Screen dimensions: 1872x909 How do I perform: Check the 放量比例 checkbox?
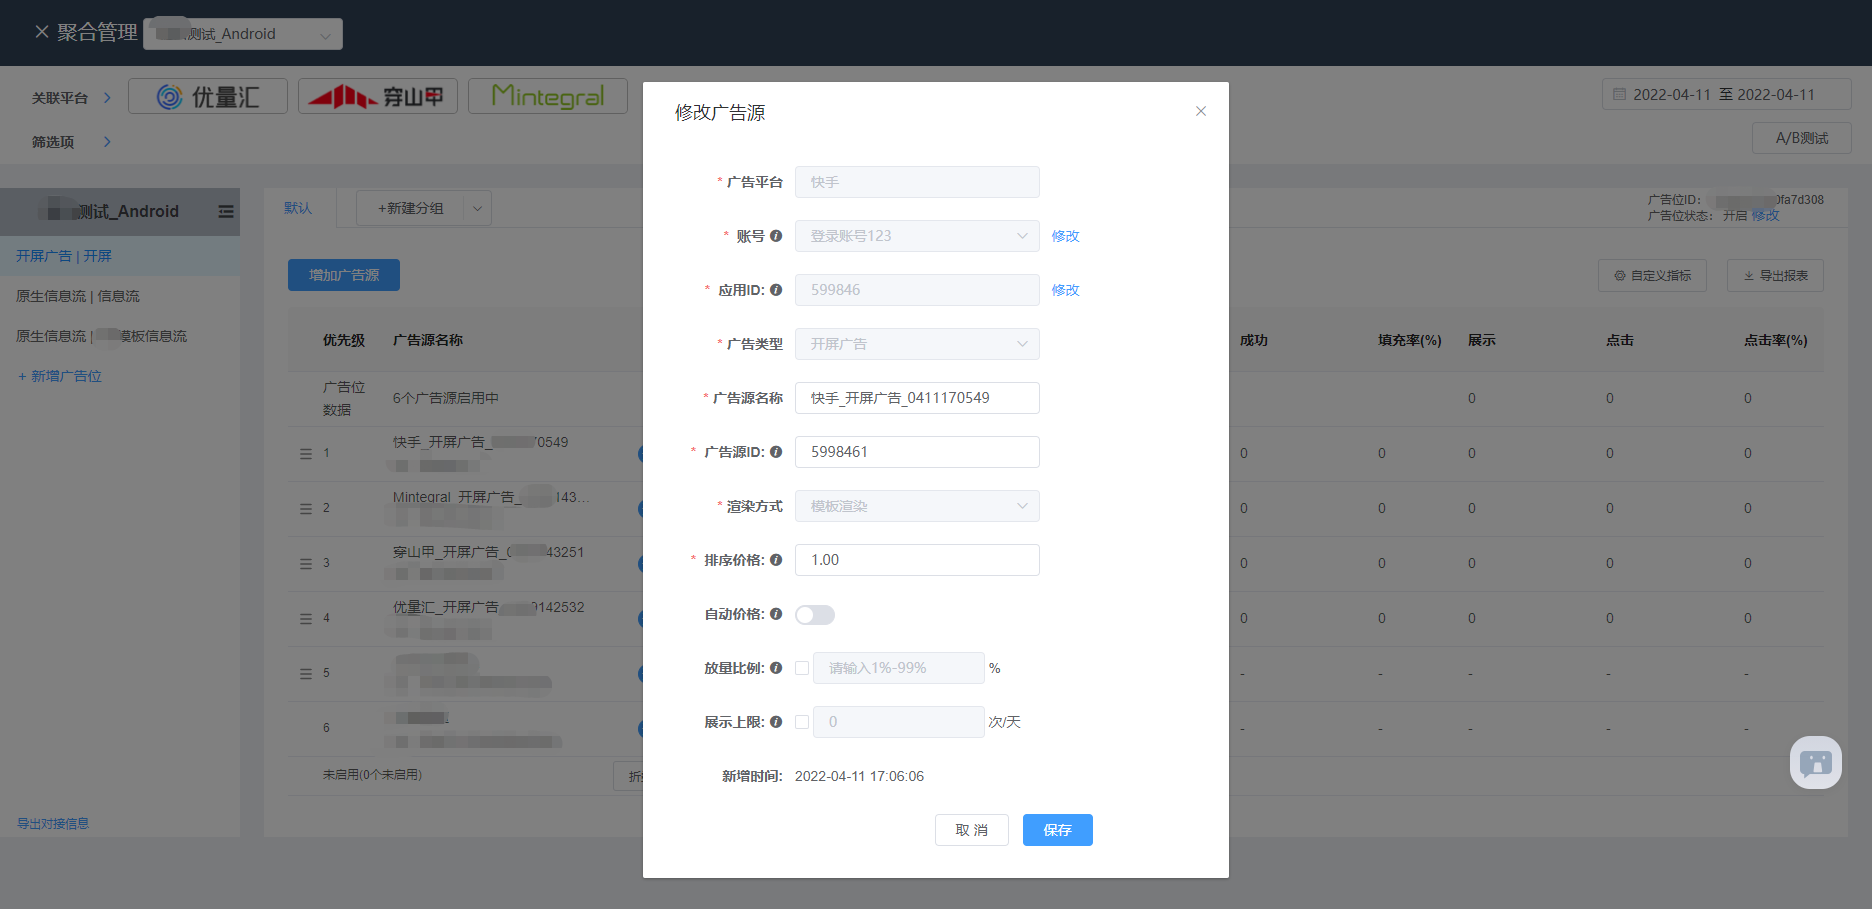802,668
